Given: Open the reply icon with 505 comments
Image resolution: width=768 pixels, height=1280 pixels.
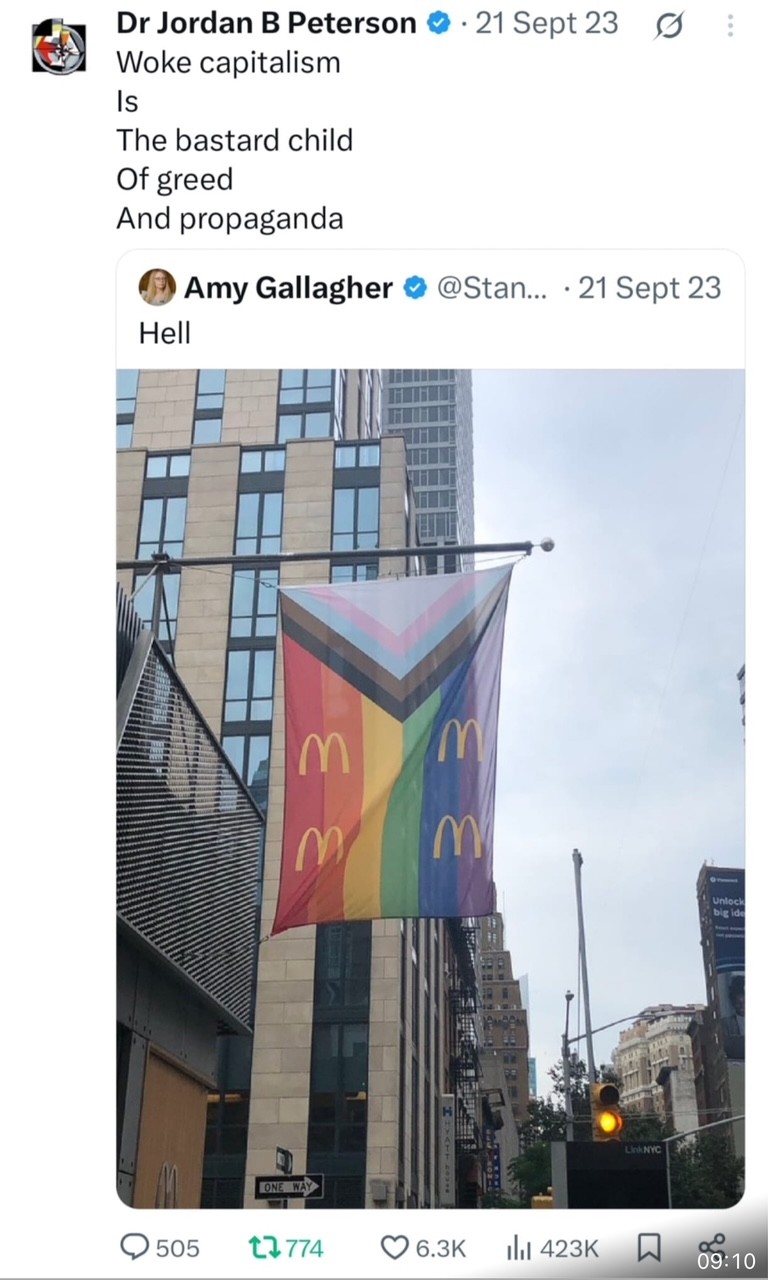Looking at the screenshot, I should pos(135,1246).
